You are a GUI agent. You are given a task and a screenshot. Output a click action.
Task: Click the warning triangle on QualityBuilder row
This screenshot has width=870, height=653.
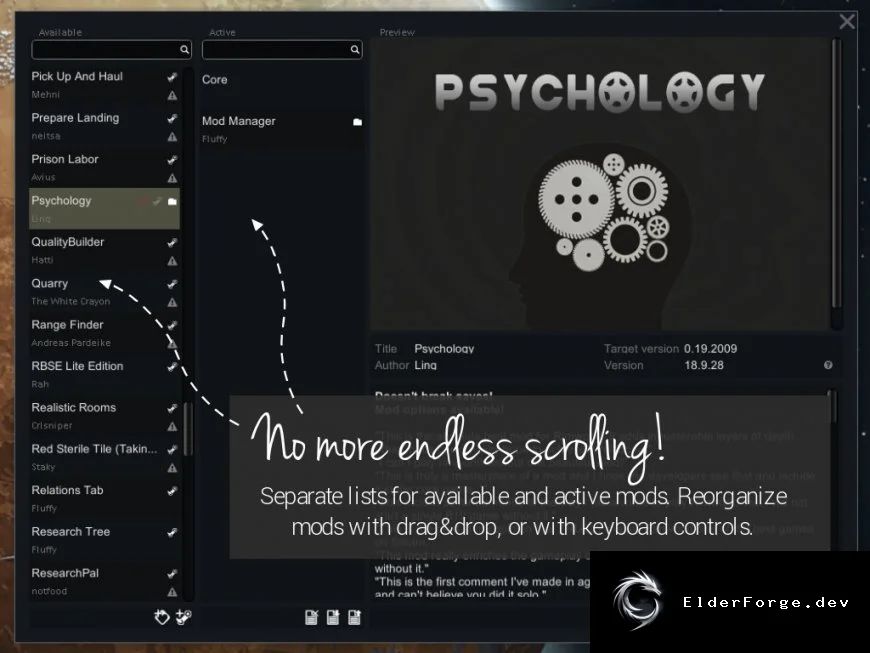coord(173,261)
